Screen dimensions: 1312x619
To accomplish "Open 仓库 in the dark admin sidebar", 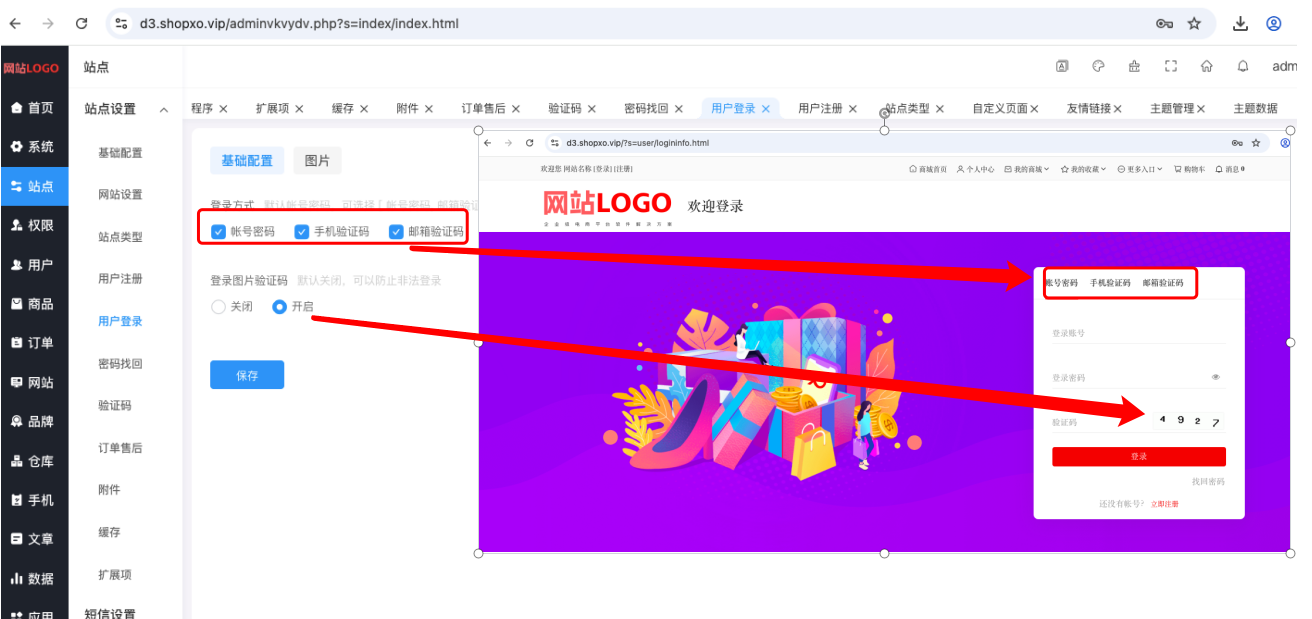I will 33,461.
